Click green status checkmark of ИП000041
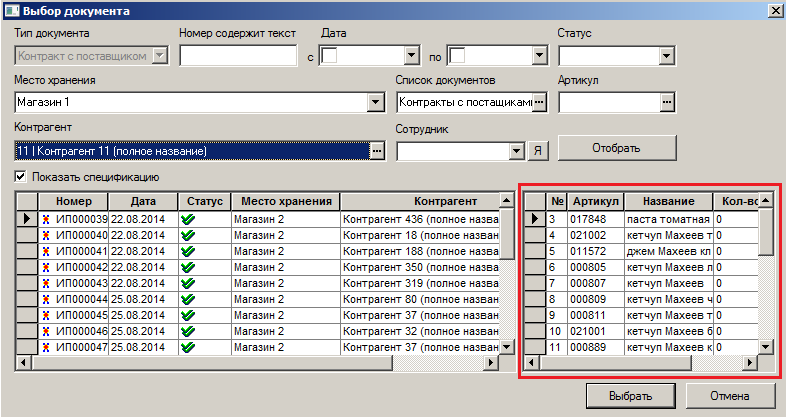 188,251
